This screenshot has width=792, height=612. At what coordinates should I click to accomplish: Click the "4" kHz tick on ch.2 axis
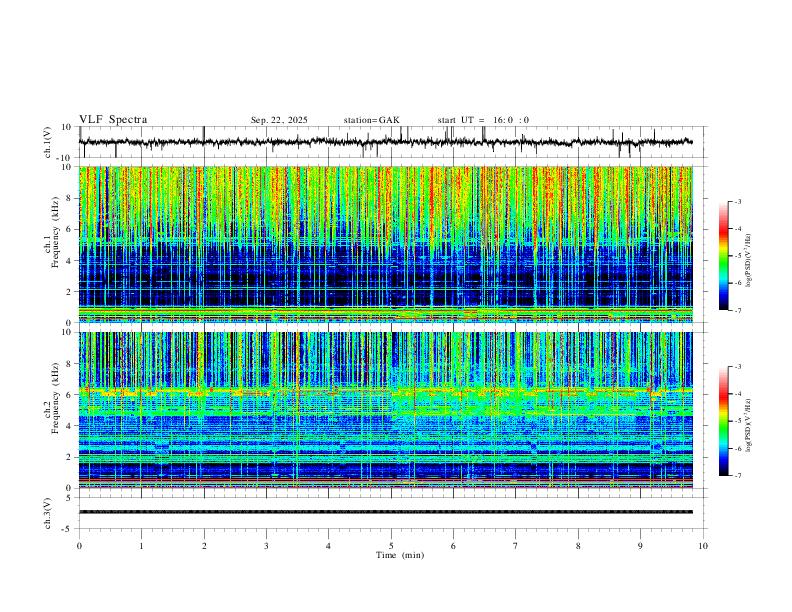pyautogui.click(x=70, y=426)
